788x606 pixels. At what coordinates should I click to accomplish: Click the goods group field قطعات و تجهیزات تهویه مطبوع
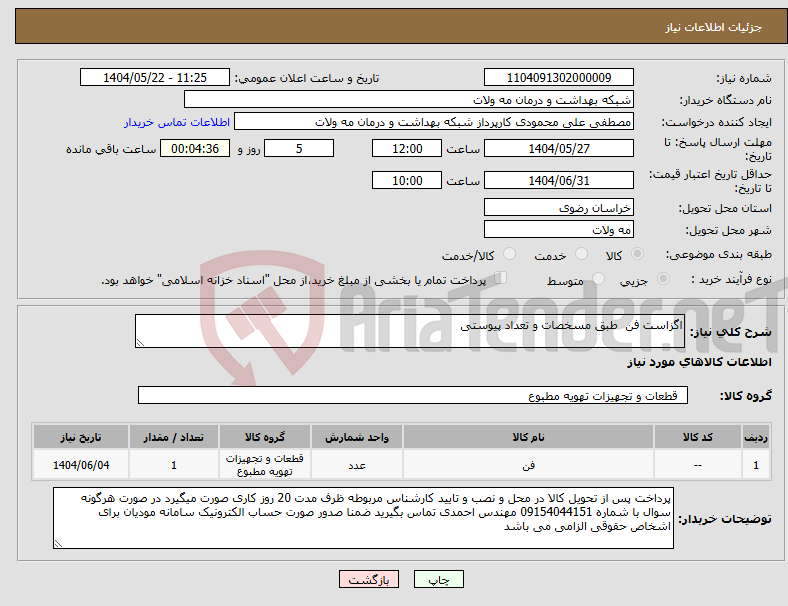click(413, 395)
